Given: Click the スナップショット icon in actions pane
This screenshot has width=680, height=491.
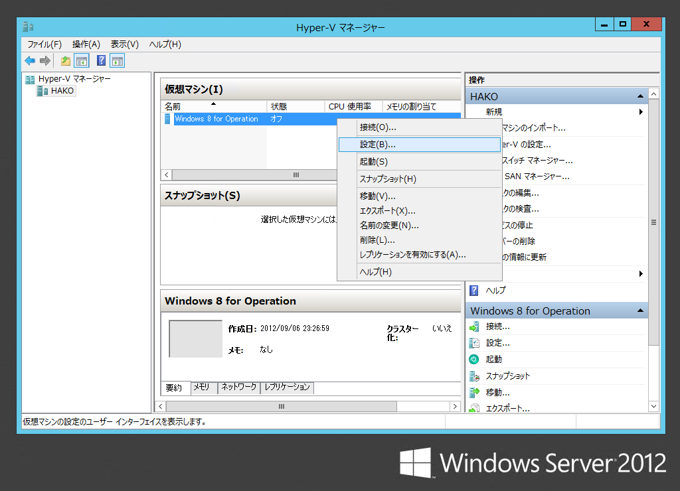Looking at the screenshot, I should point(474,376).
